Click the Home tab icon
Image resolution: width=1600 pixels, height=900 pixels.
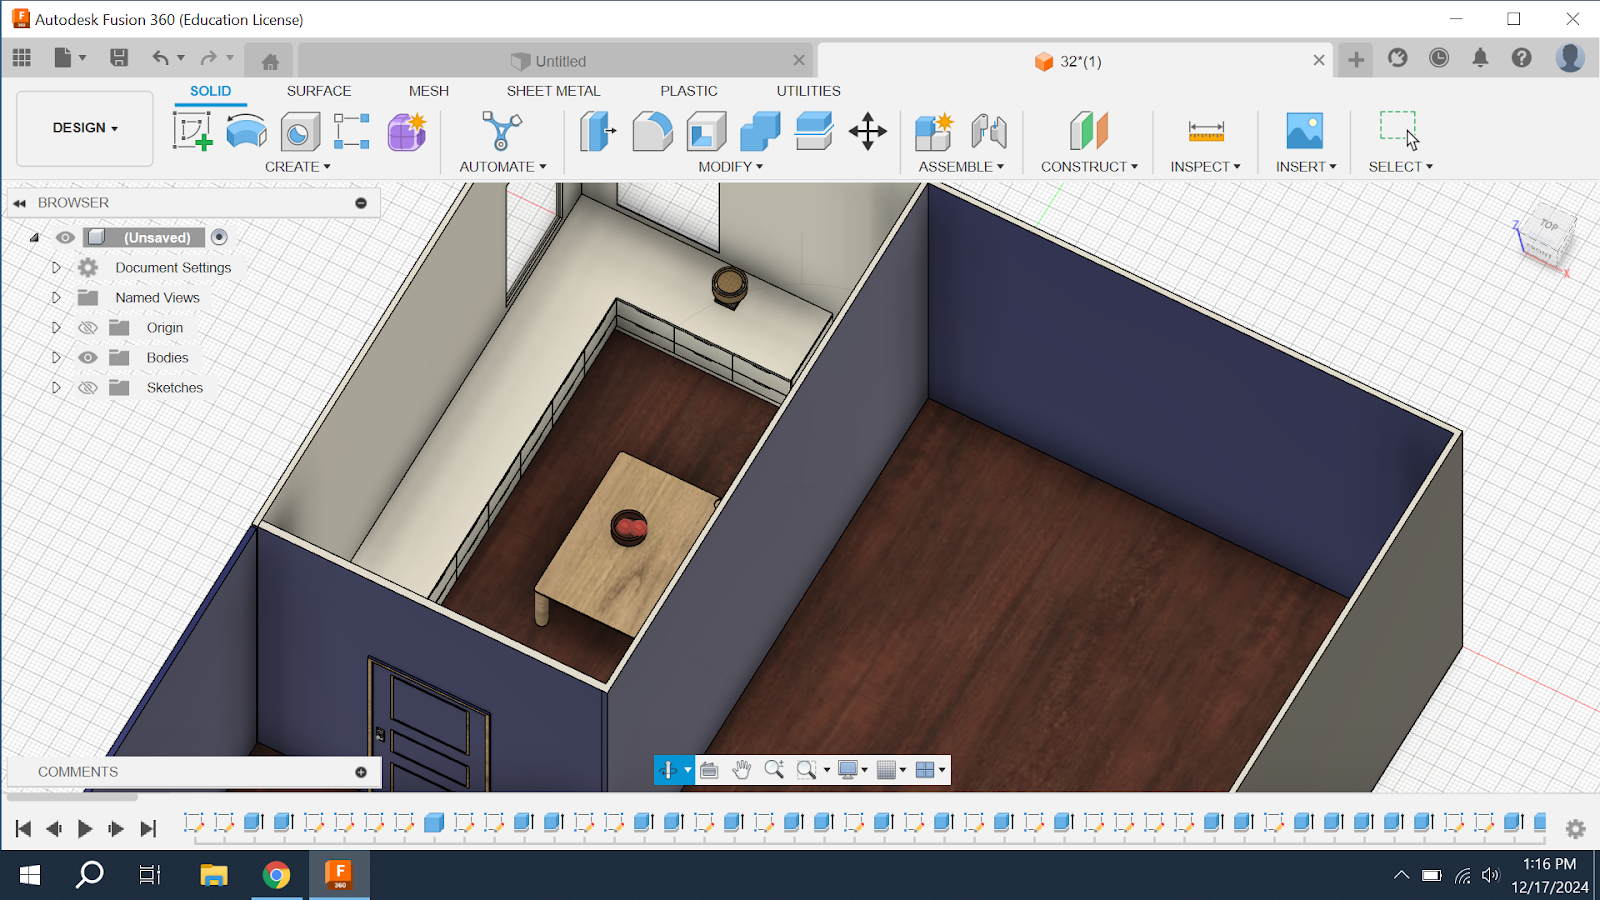(x=270, y=62)
